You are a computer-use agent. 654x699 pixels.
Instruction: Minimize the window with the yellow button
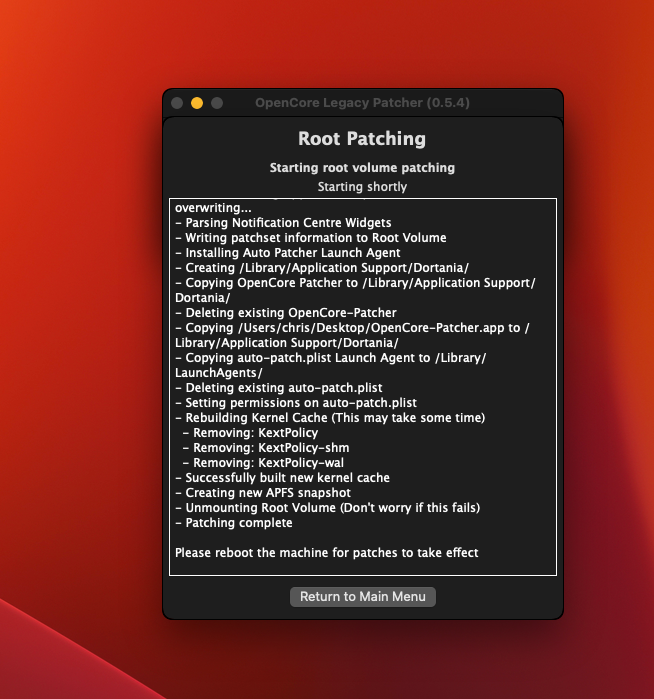point(197,103)
